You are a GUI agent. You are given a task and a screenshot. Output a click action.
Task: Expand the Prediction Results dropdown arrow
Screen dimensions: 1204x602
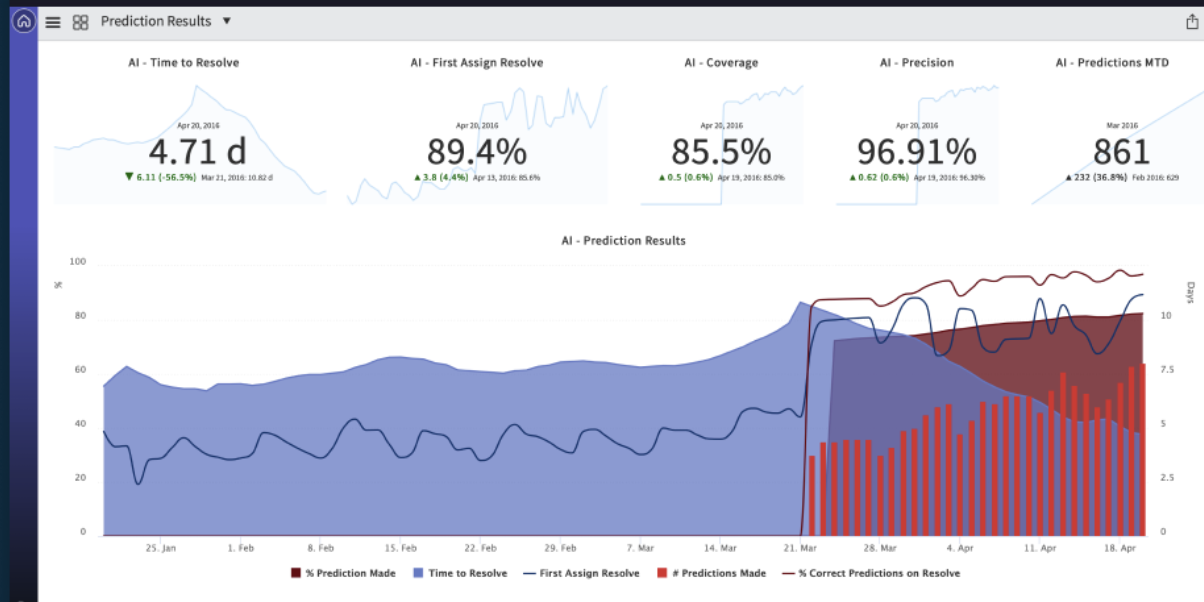click(227, 21)
